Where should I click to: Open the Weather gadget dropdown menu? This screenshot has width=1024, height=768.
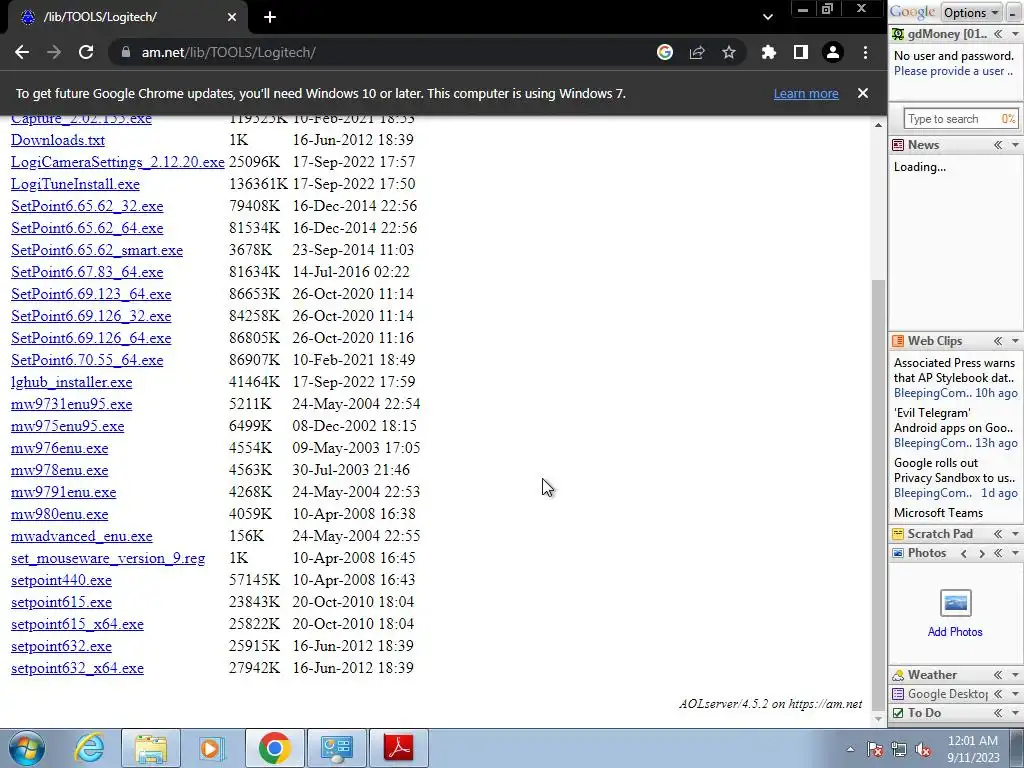[1016, 675]
